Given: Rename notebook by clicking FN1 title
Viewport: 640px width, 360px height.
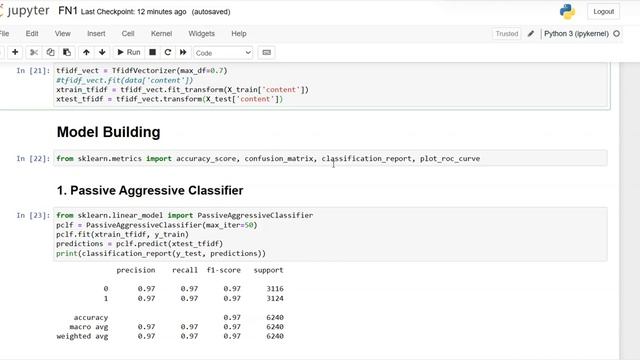Looking at the screenshot, I should (x=68, y=11).
